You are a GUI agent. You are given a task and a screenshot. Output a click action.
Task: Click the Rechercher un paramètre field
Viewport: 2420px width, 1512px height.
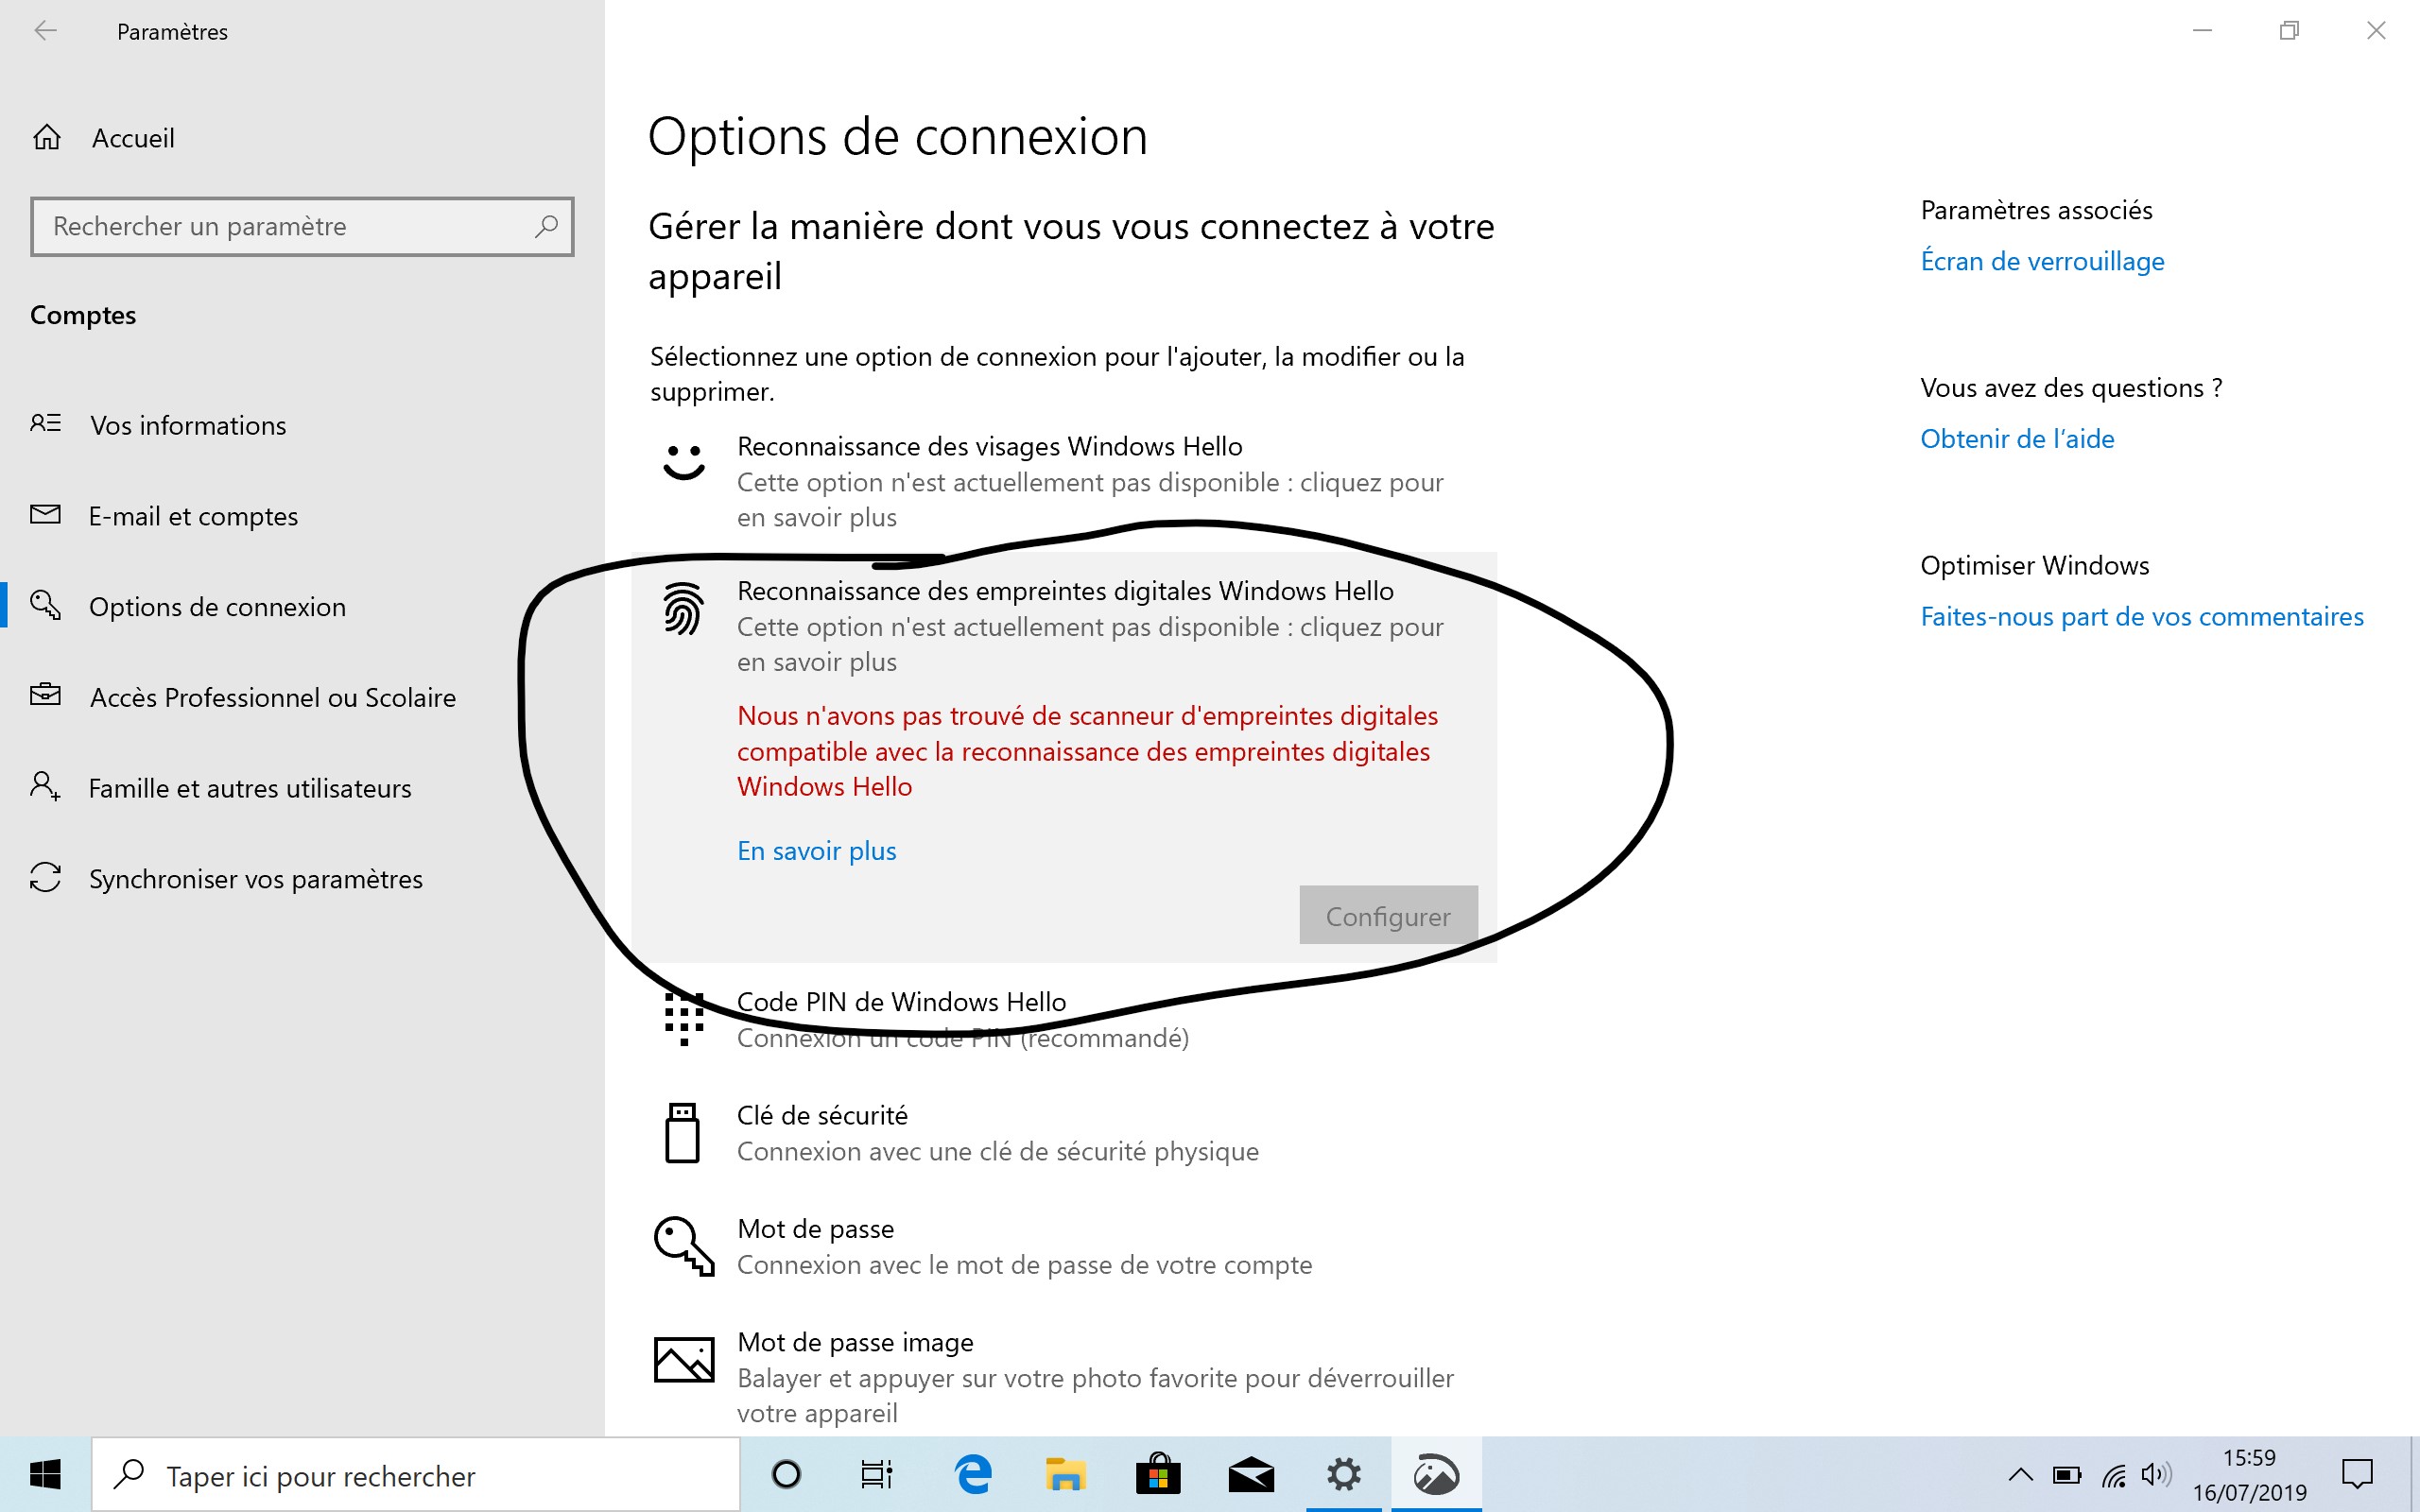[x=290, y=227]
